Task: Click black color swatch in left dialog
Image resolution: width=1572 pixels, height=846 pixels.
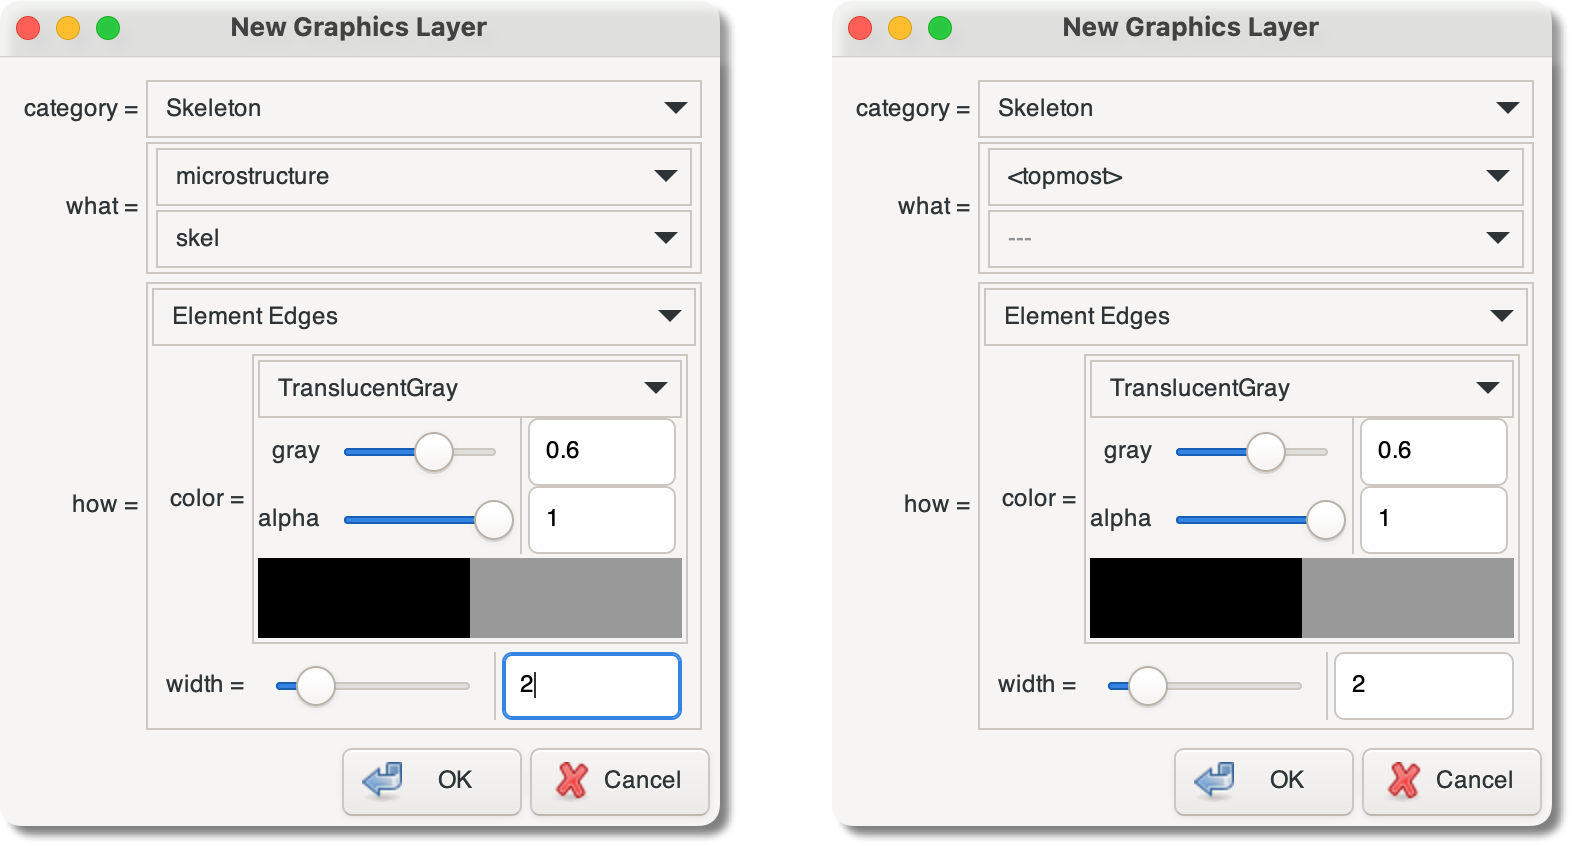Action: 364,598
